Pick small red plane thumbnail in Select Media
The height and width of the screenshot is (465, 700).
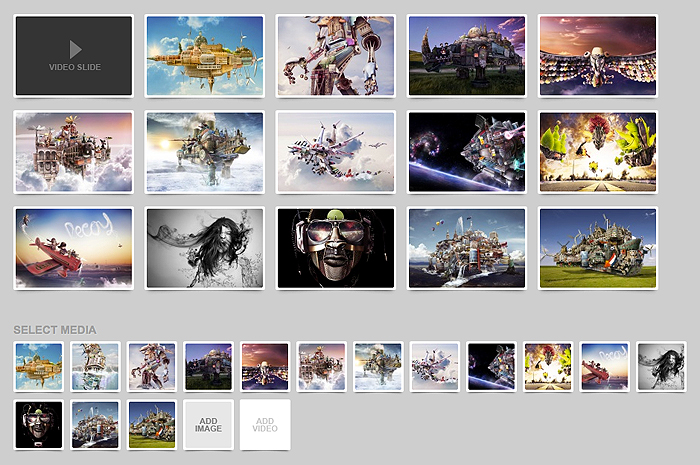point(605,367)
